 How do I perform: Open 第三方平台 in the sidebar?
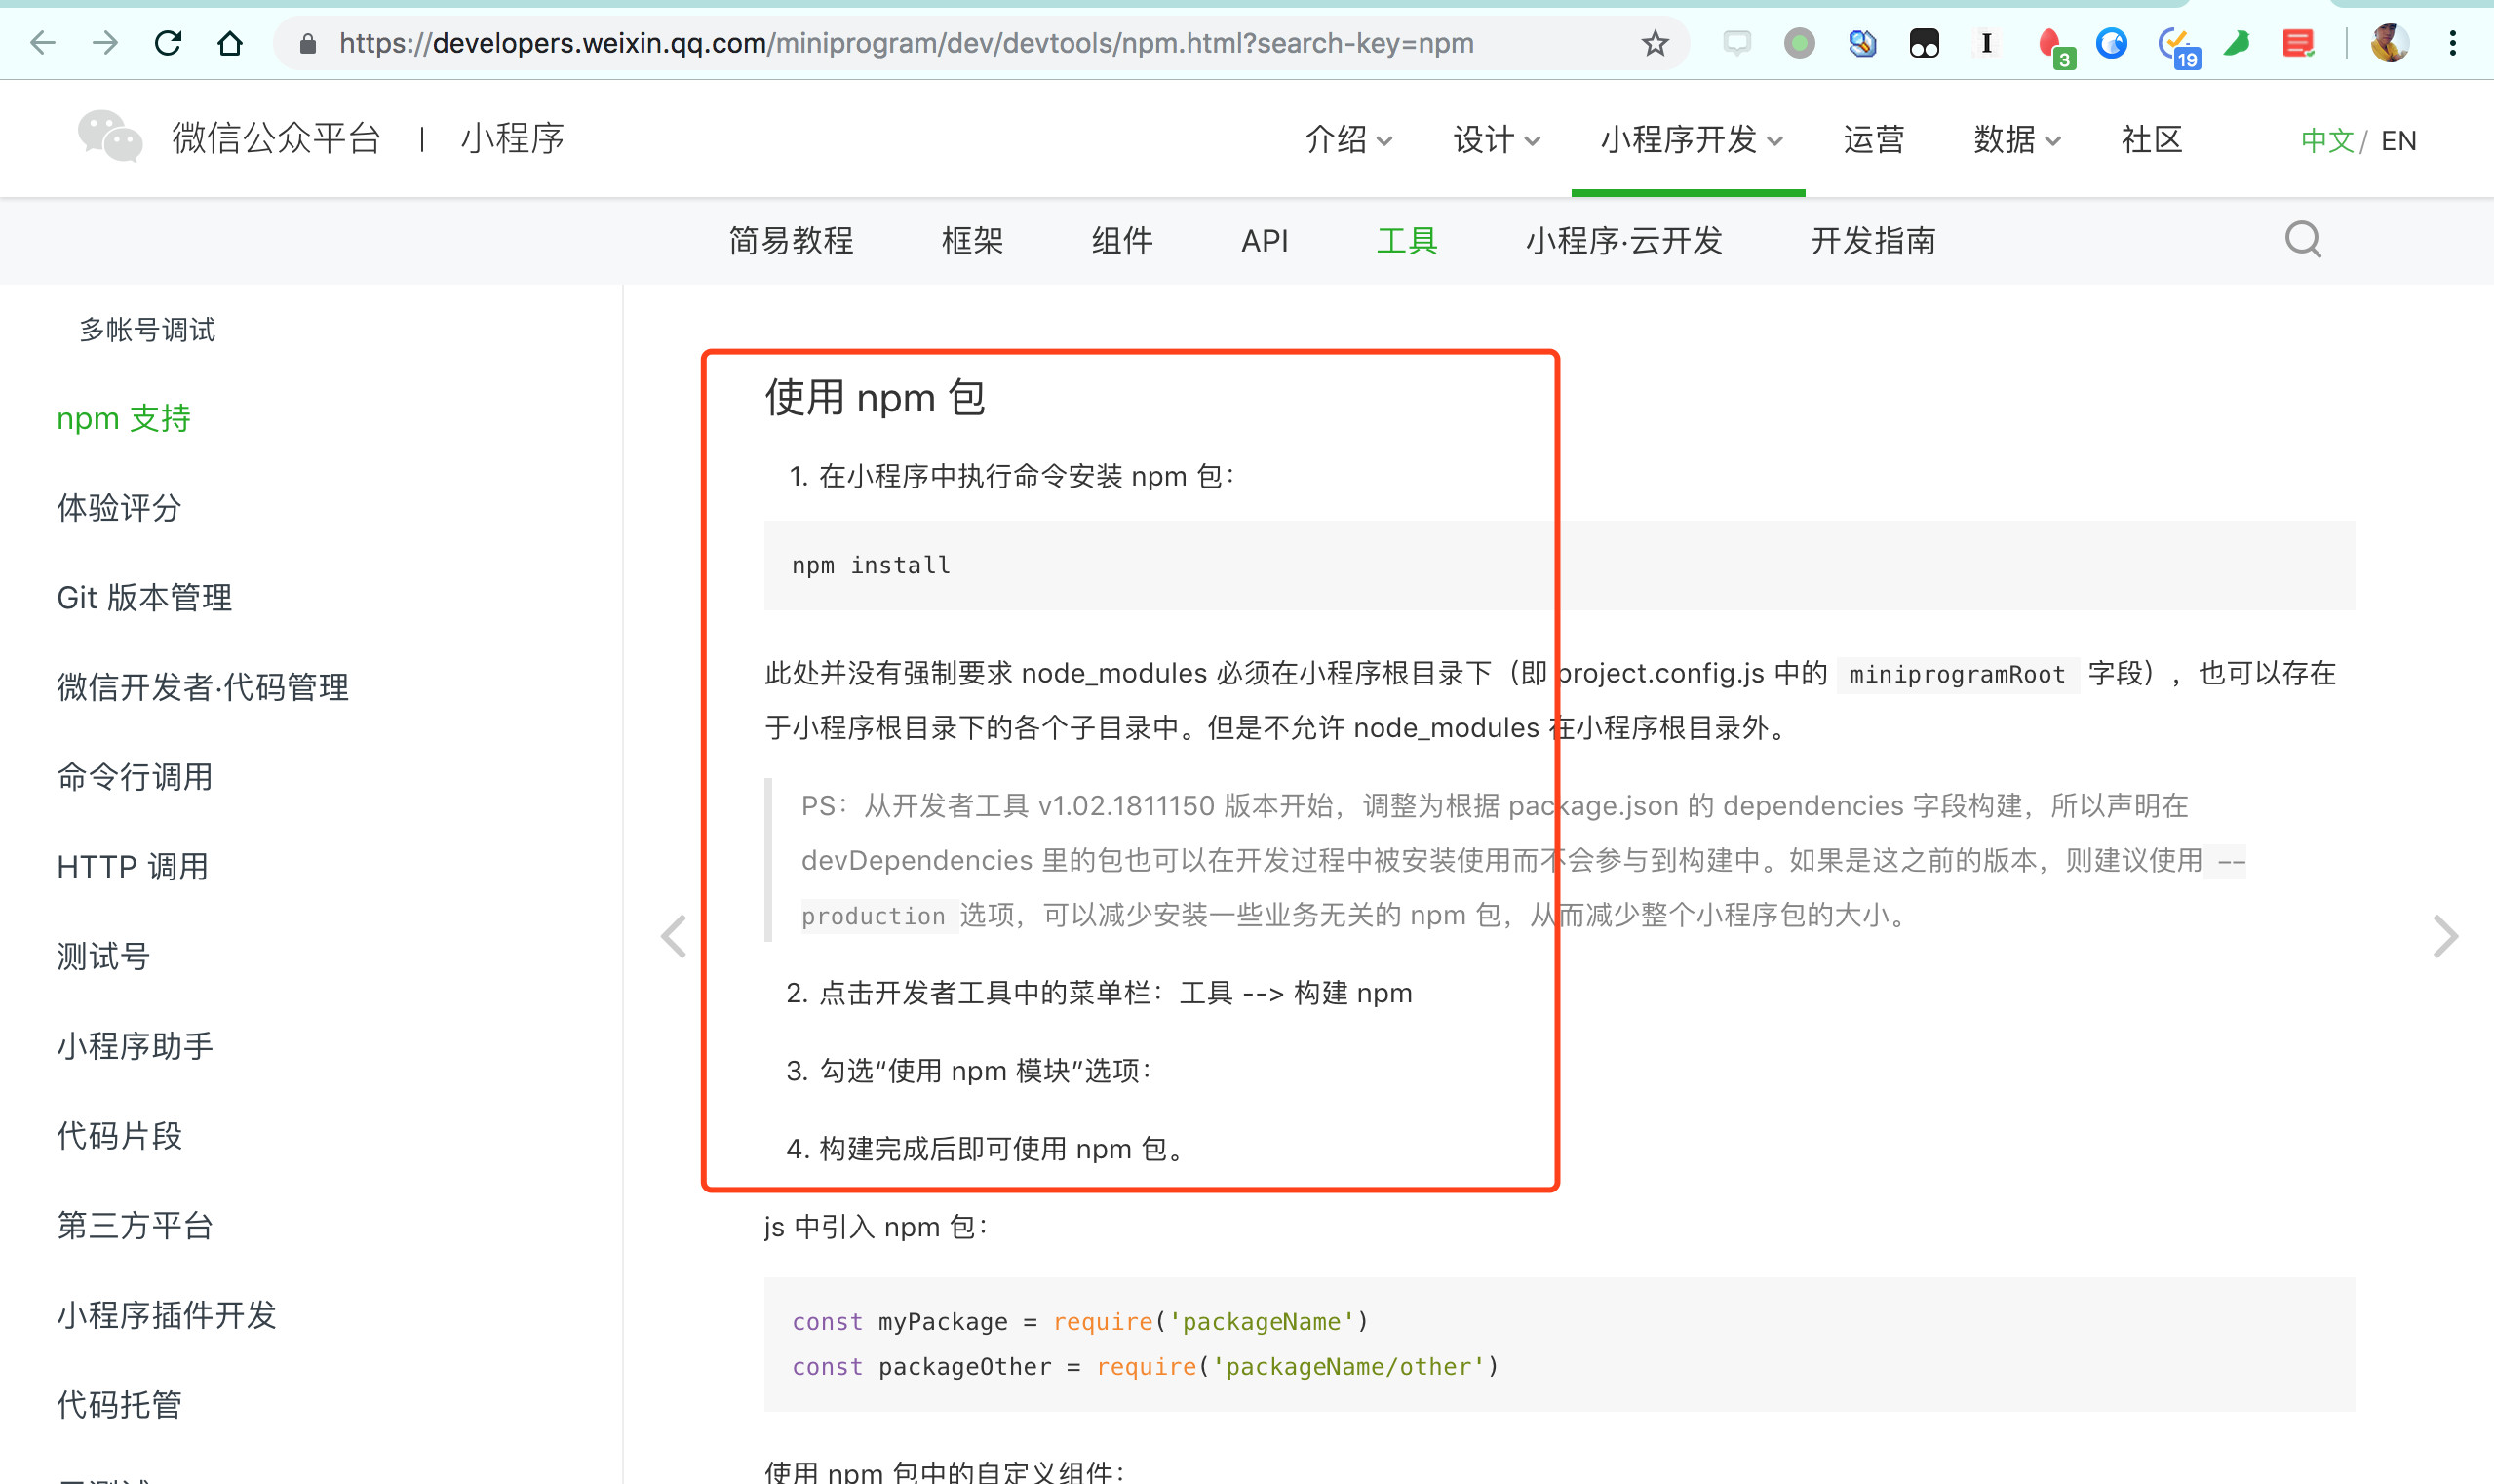tap(135, 1225)
